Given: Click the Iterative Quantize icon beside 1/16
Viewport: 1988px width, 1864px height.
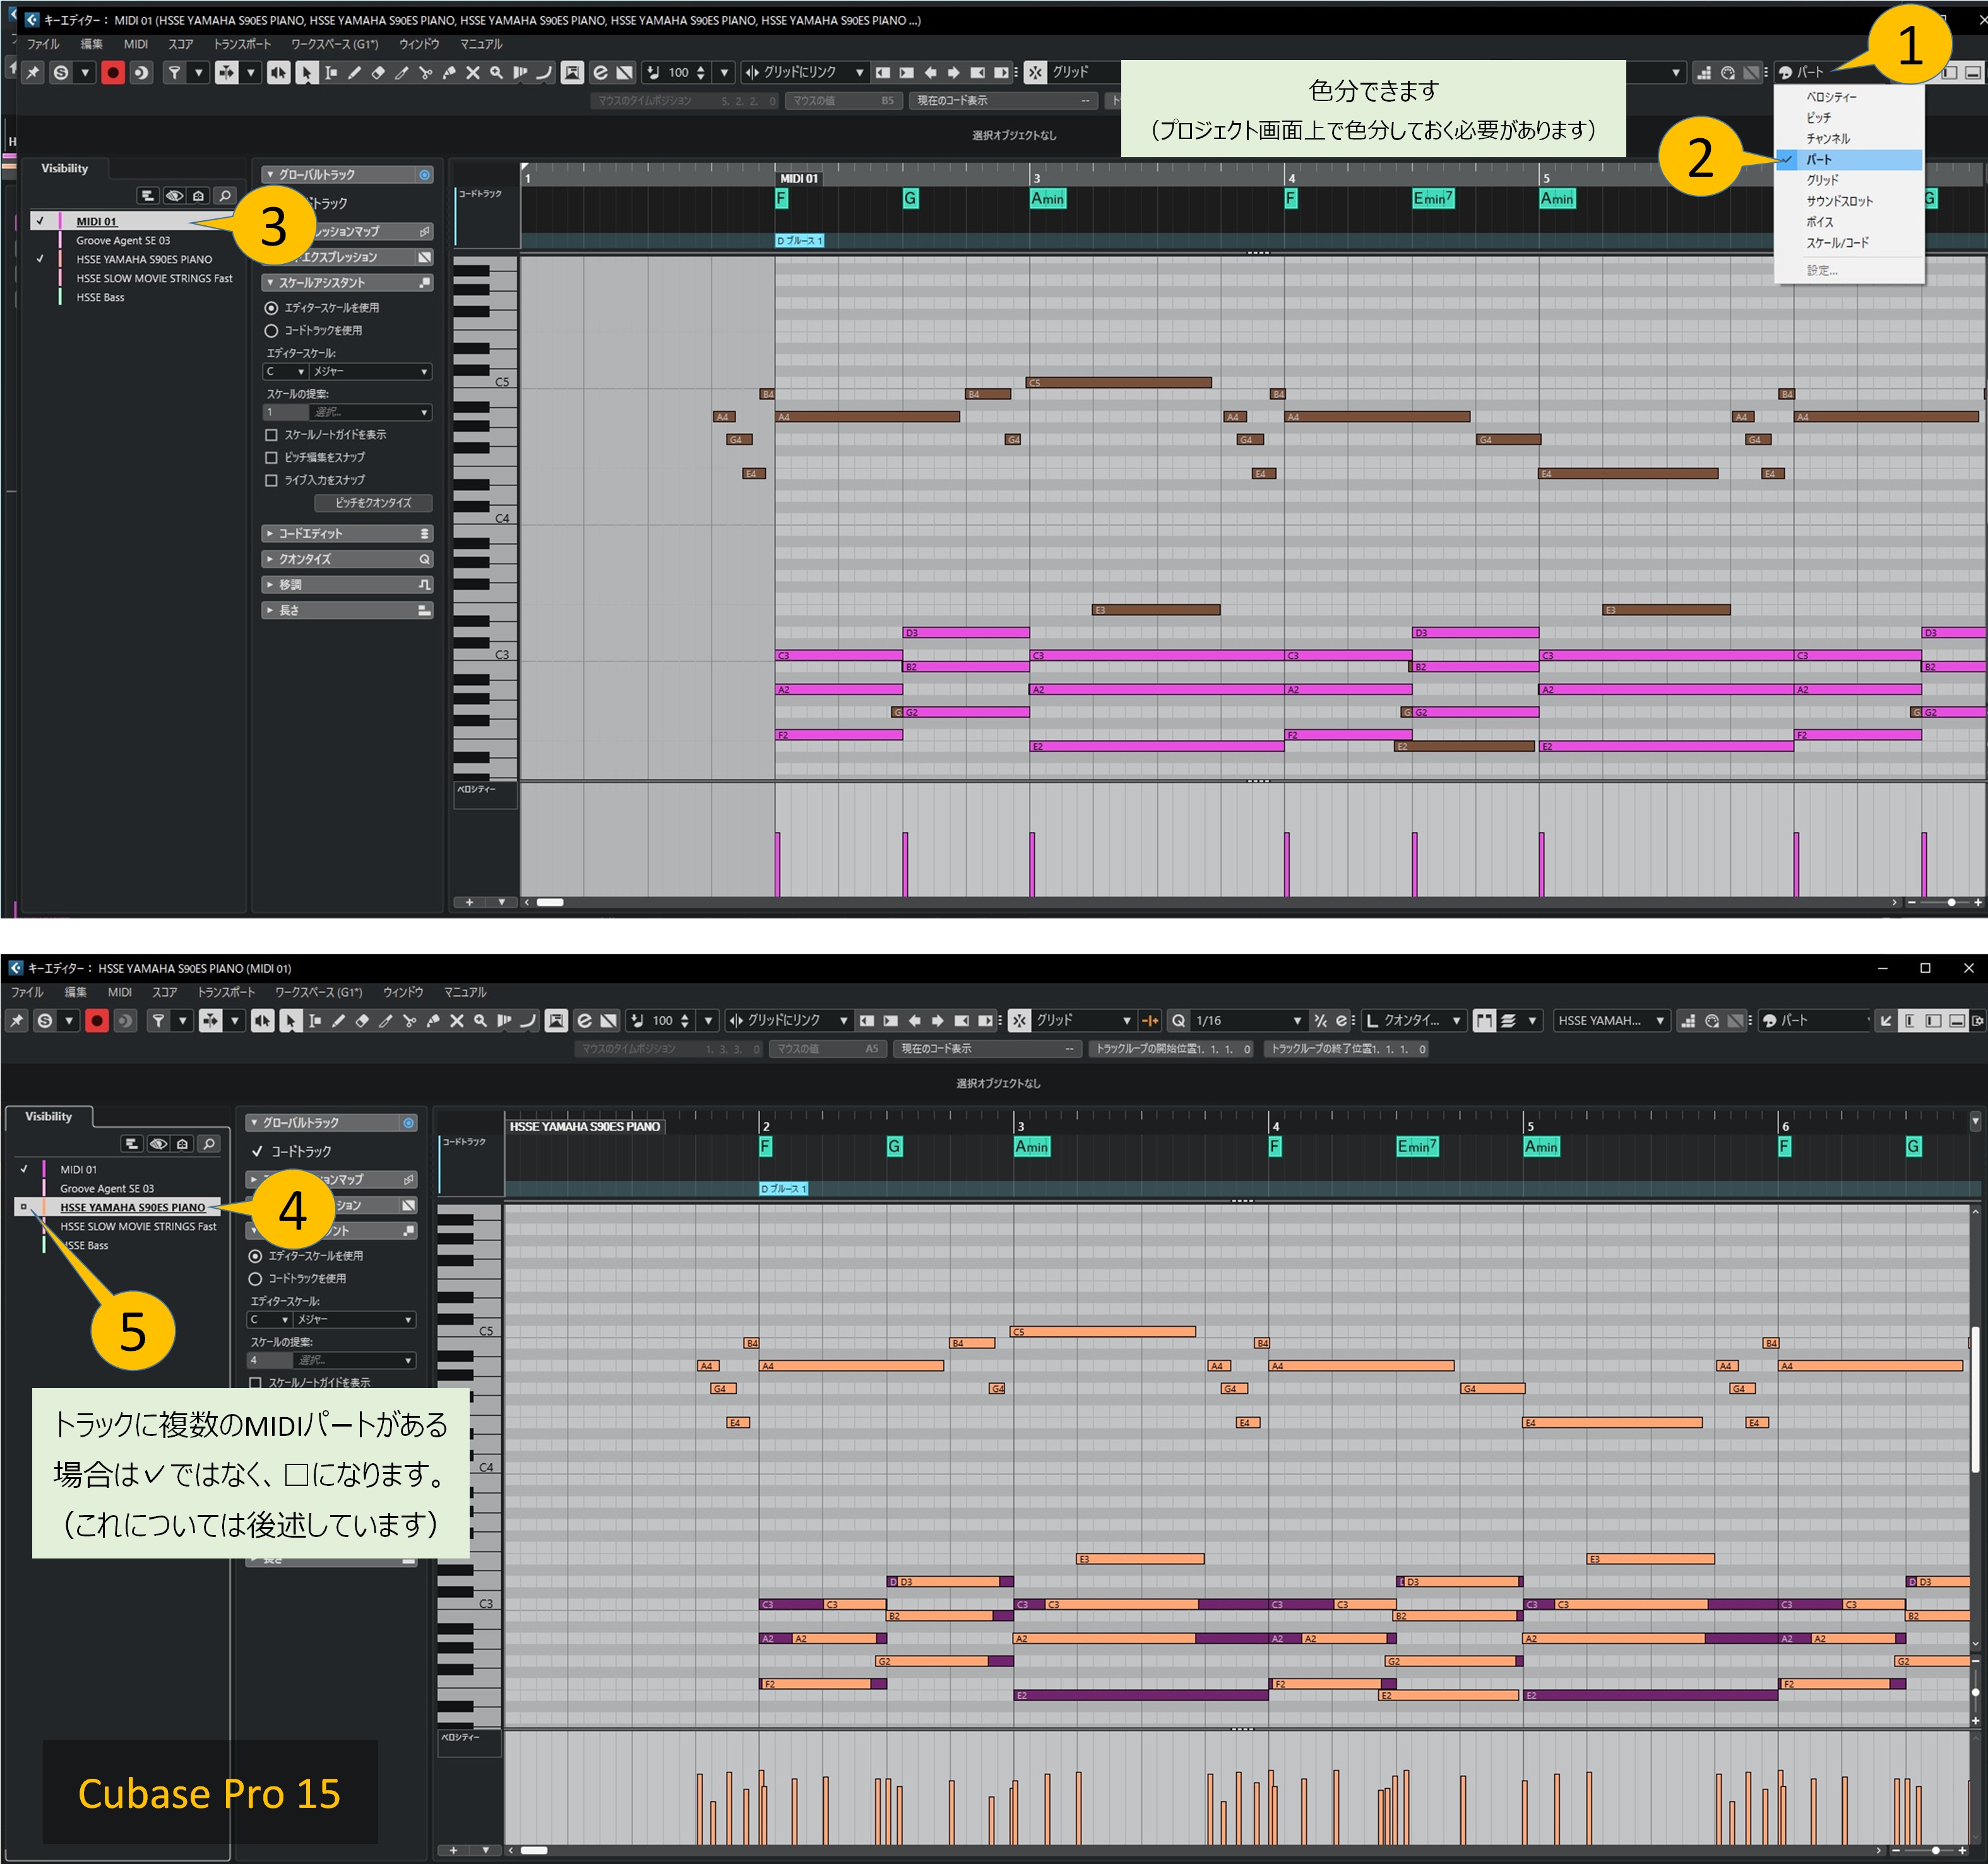Looking at the screenshot, I should [x=1320, y=1020].
